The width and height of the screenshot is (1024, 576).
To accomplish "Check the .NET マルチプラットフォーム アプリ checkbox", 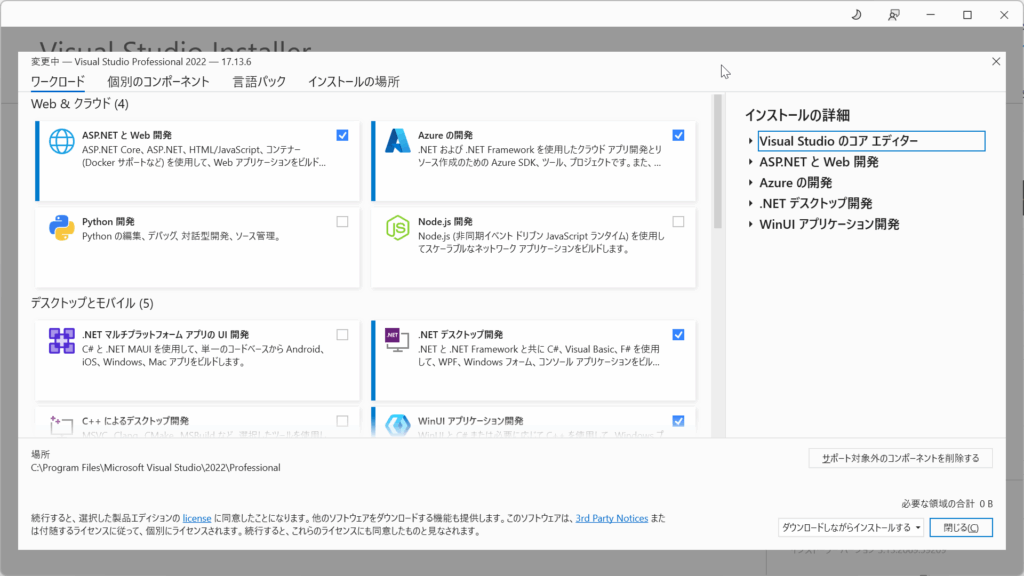I will [x=342, y=335].
